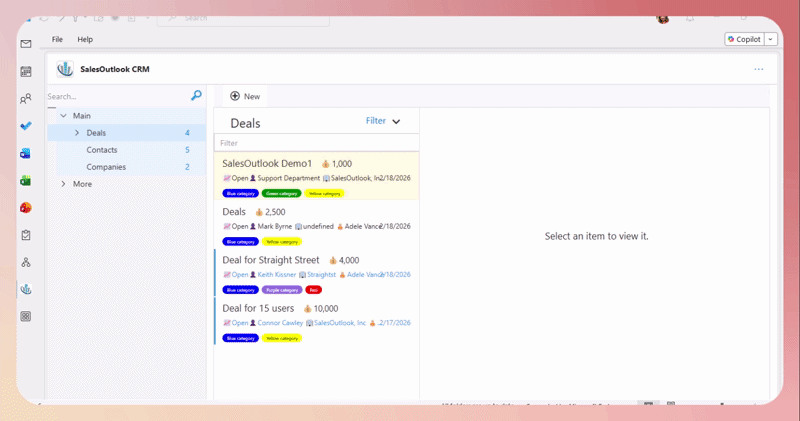Open the Mail module in the Outlook sidebar

[26, 44]
